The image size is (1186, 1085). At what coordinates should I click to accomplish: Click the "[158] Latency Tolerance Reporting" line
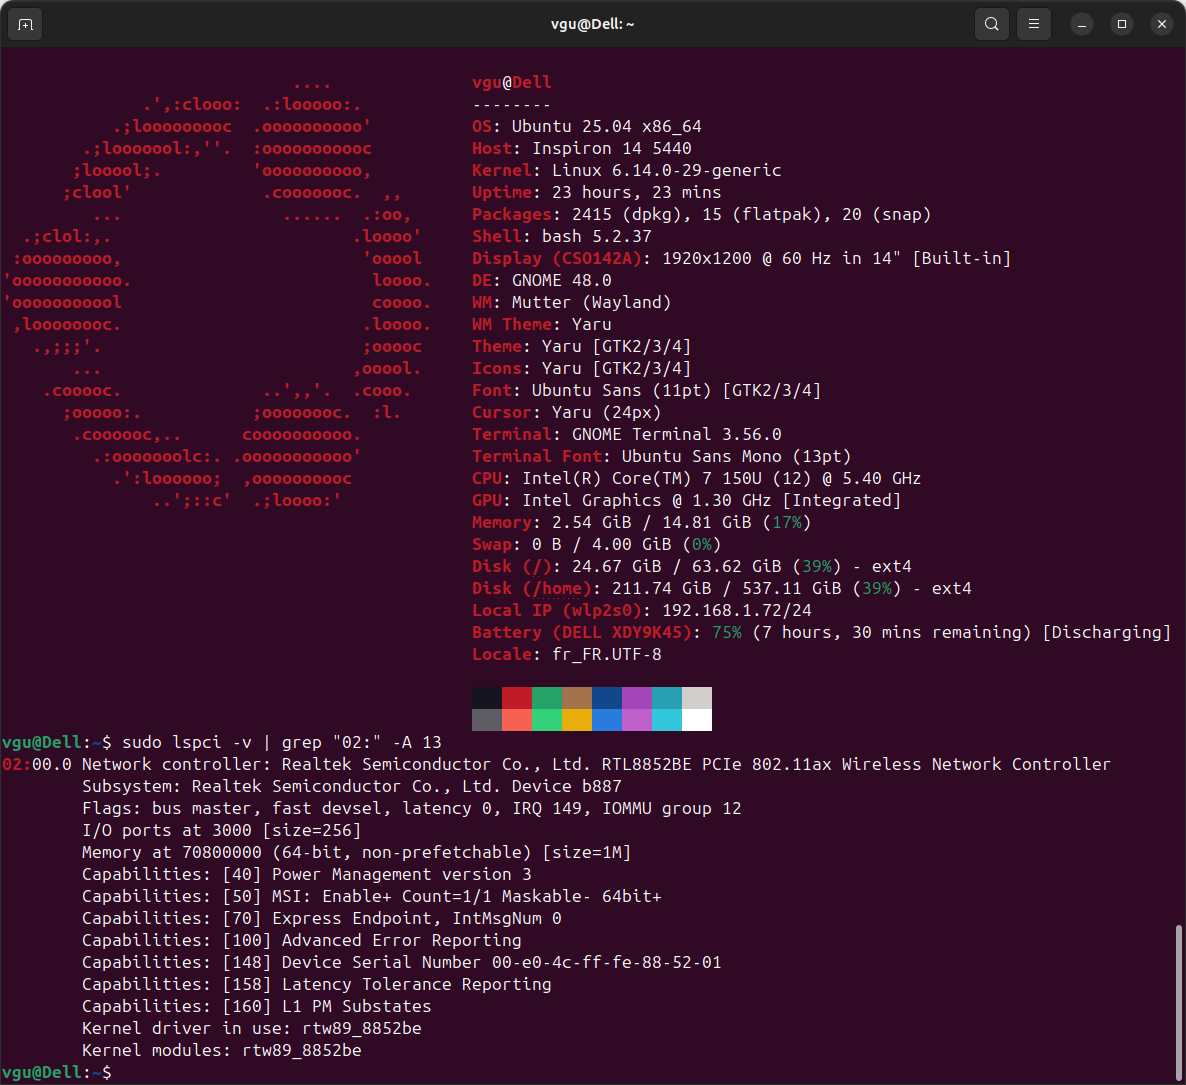click(317, 984)
